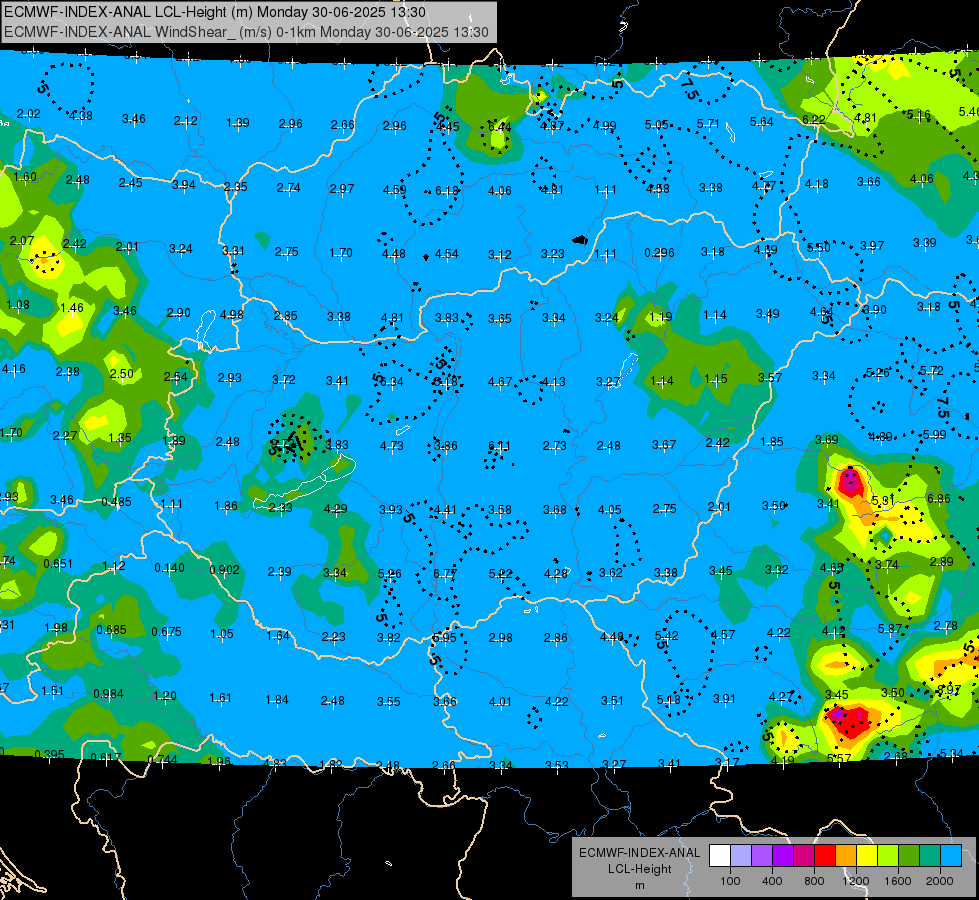This screenshot has width=979, height=900.
Task: Click the wind shear value 0.485
Action: pyautogui.click(x=117, y=502)
